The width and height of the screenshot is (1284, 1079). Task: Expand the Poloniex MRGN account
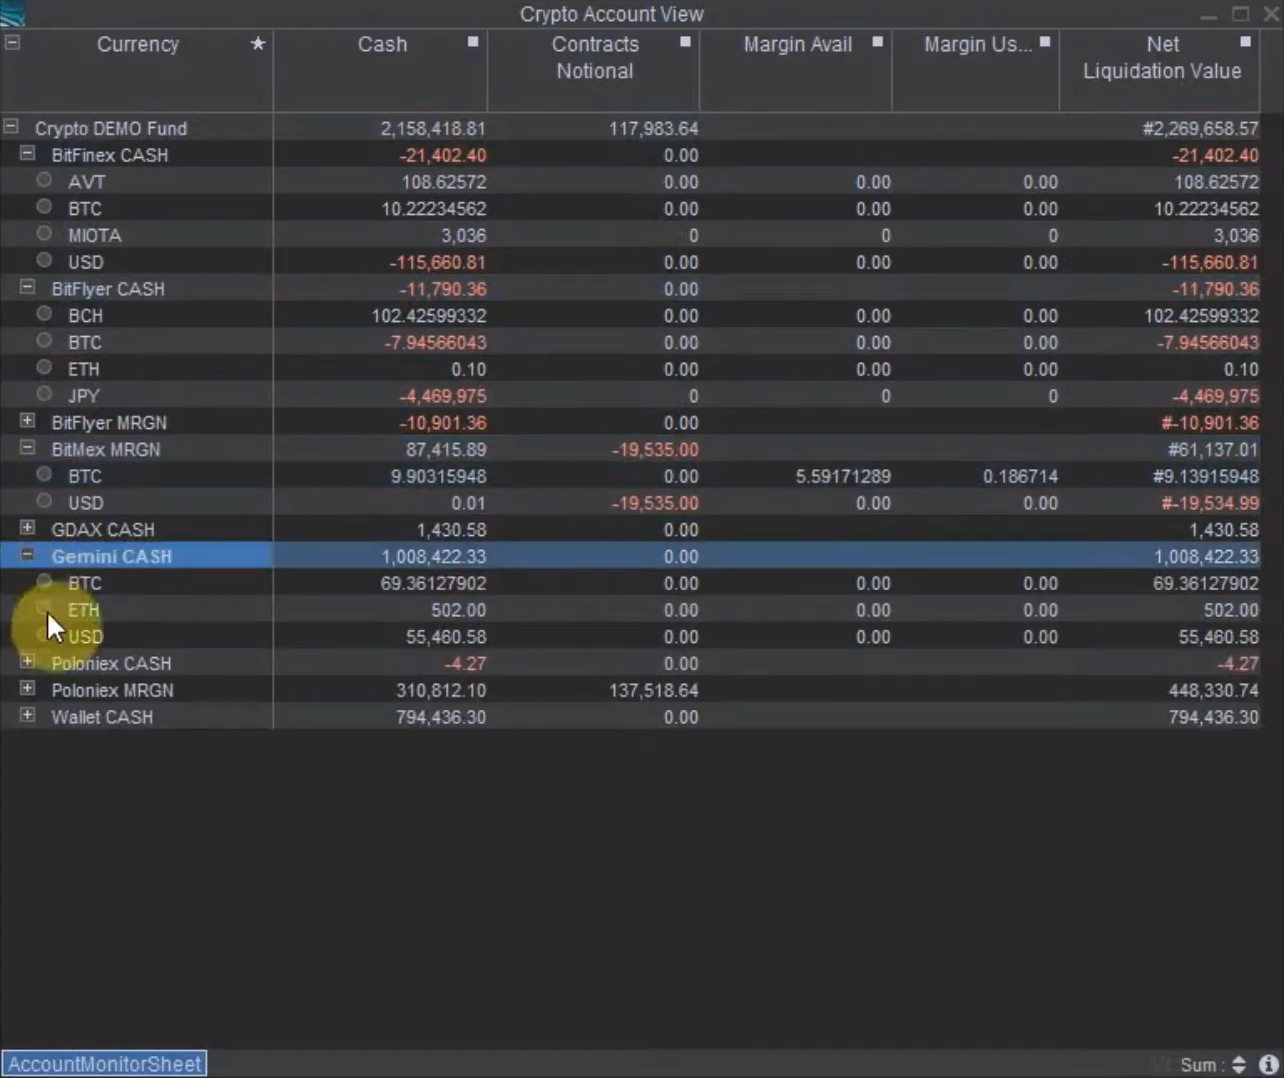point(28,689)
